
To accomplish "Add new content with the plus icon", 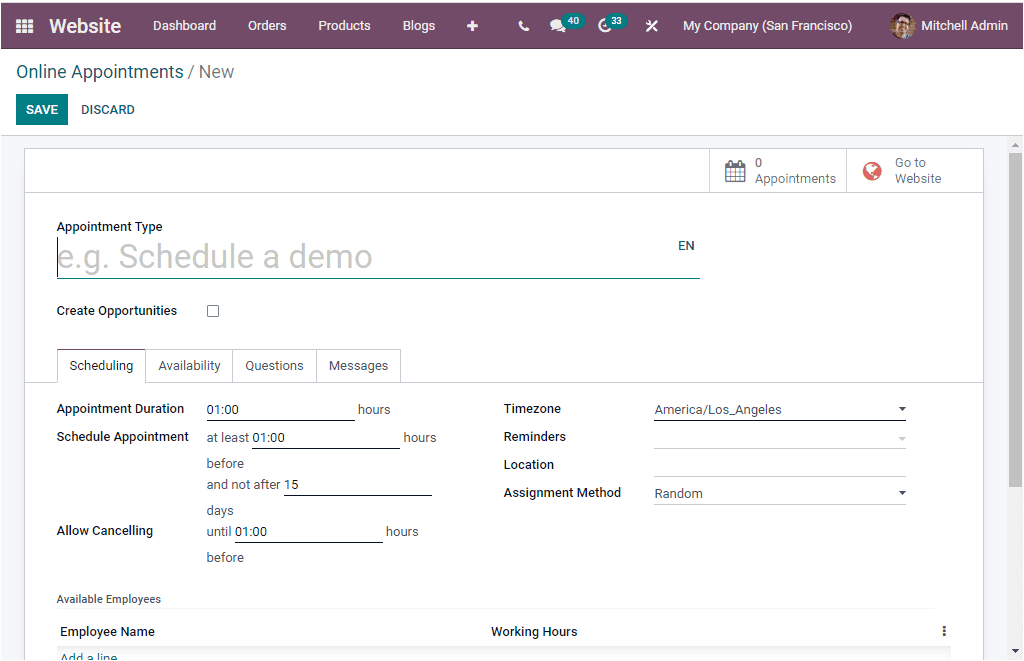I will click(x=472, y=25).
